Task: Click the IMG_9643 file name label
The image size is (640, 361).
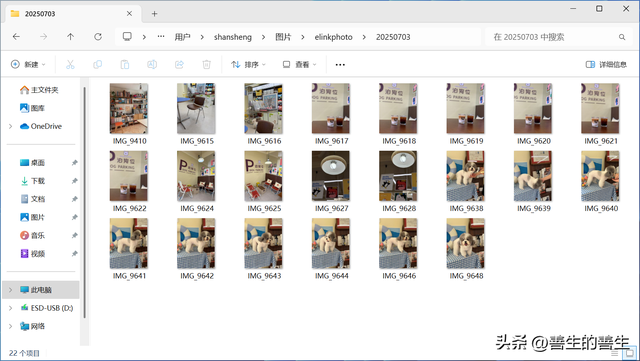Action: click(x=264, y=276)
